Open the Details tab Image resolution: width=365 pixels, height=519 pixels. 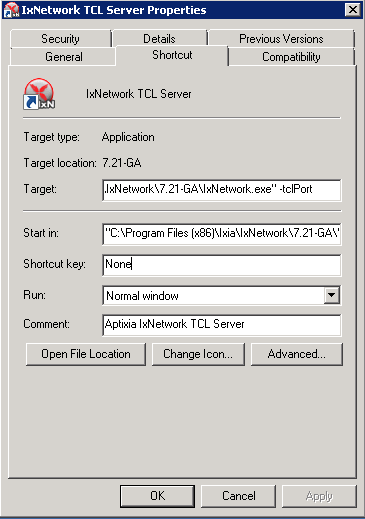[159, 39]
